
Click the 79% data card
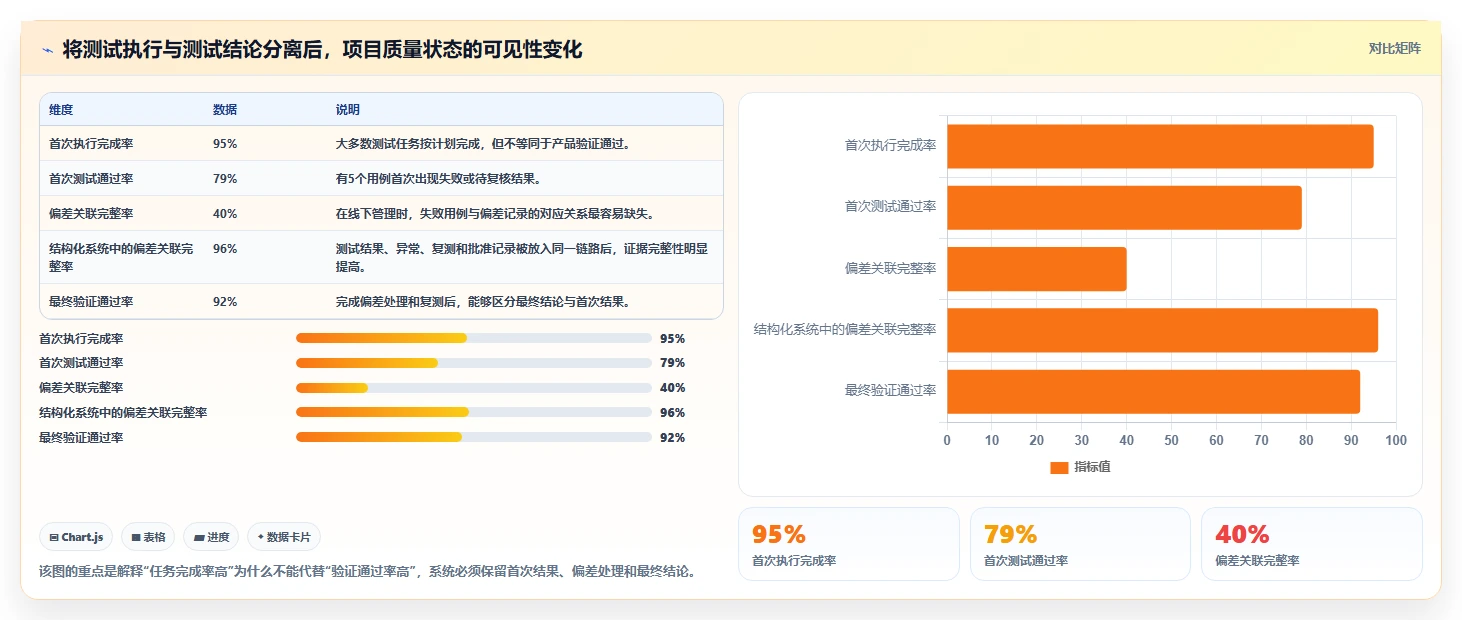click(x=1080, y=544)
